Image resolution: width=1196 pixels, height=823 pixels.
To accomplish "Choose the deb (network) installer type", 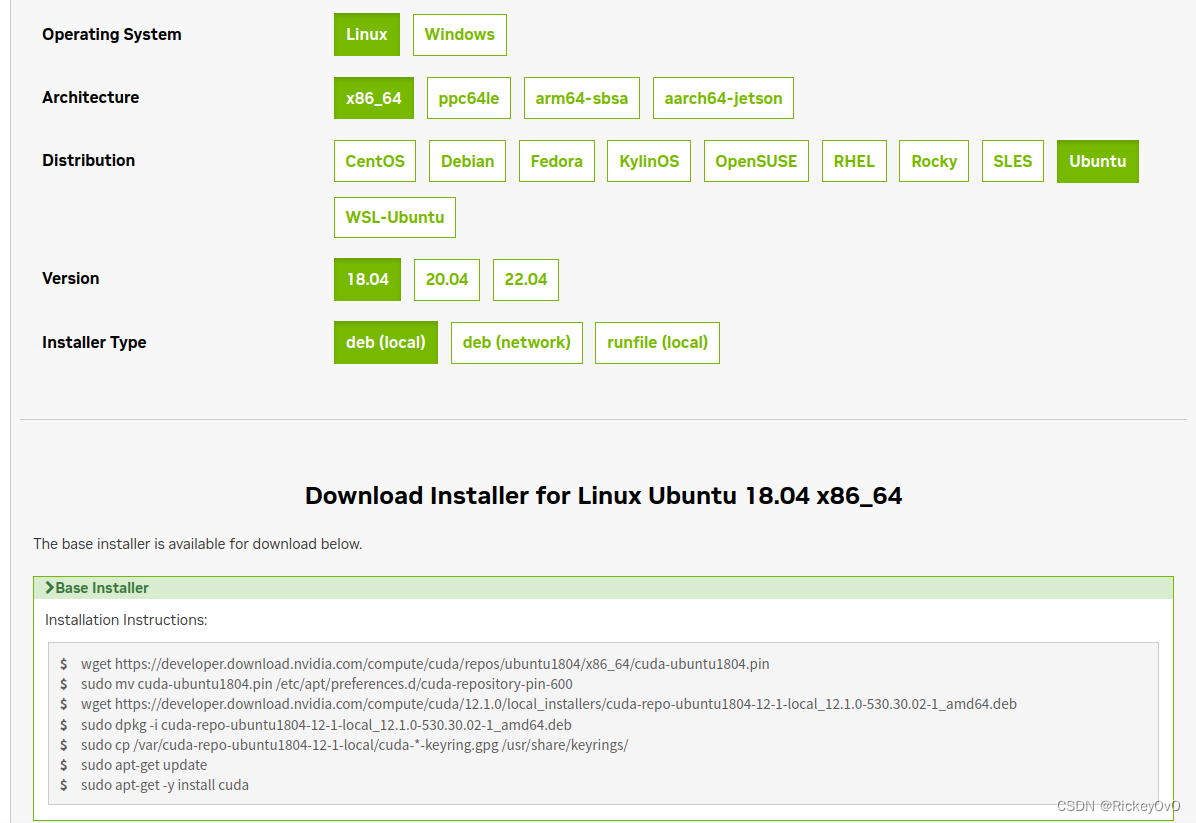I will (516, 342).
